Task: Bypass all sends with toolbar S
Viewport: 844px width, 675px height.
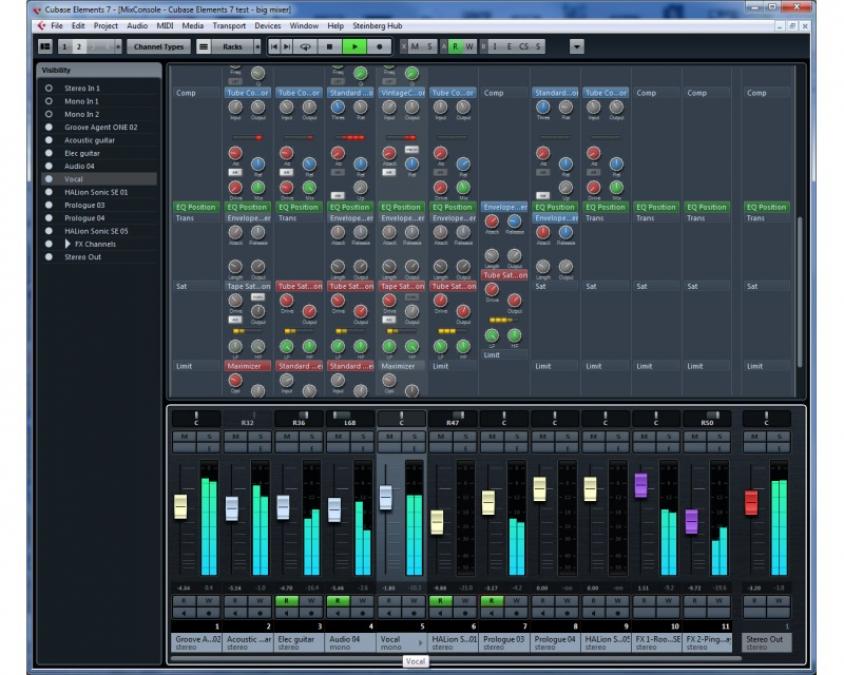Action: [538, 47]
